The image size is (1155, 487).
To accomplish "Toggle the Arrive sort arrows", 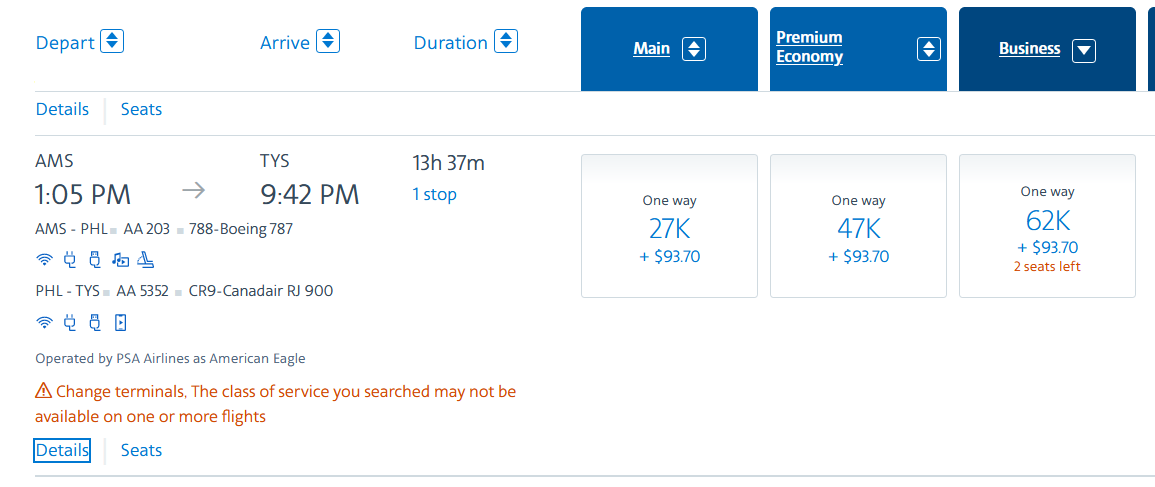I will click(327, 41).
